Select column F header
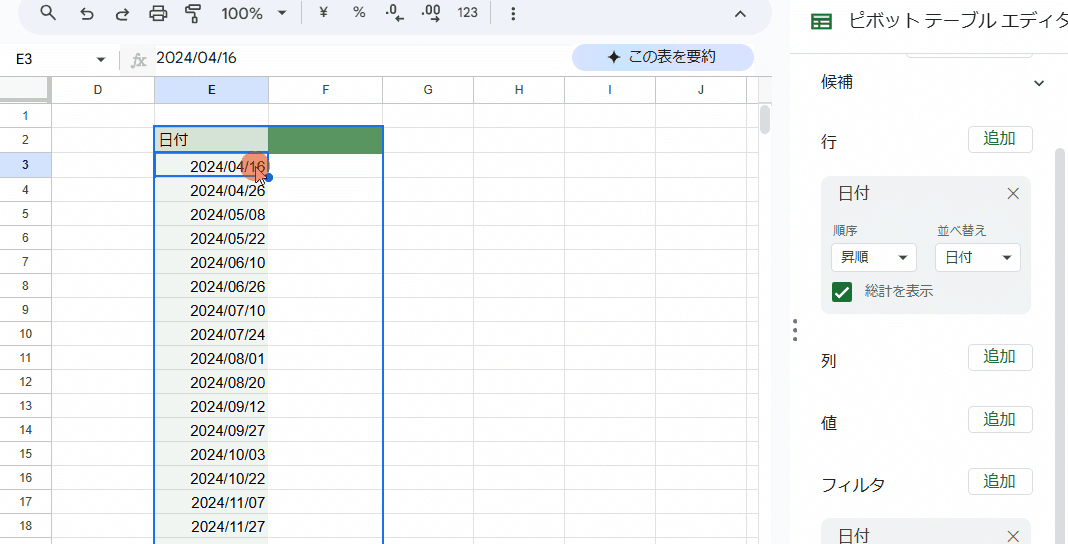 (326, 90)
